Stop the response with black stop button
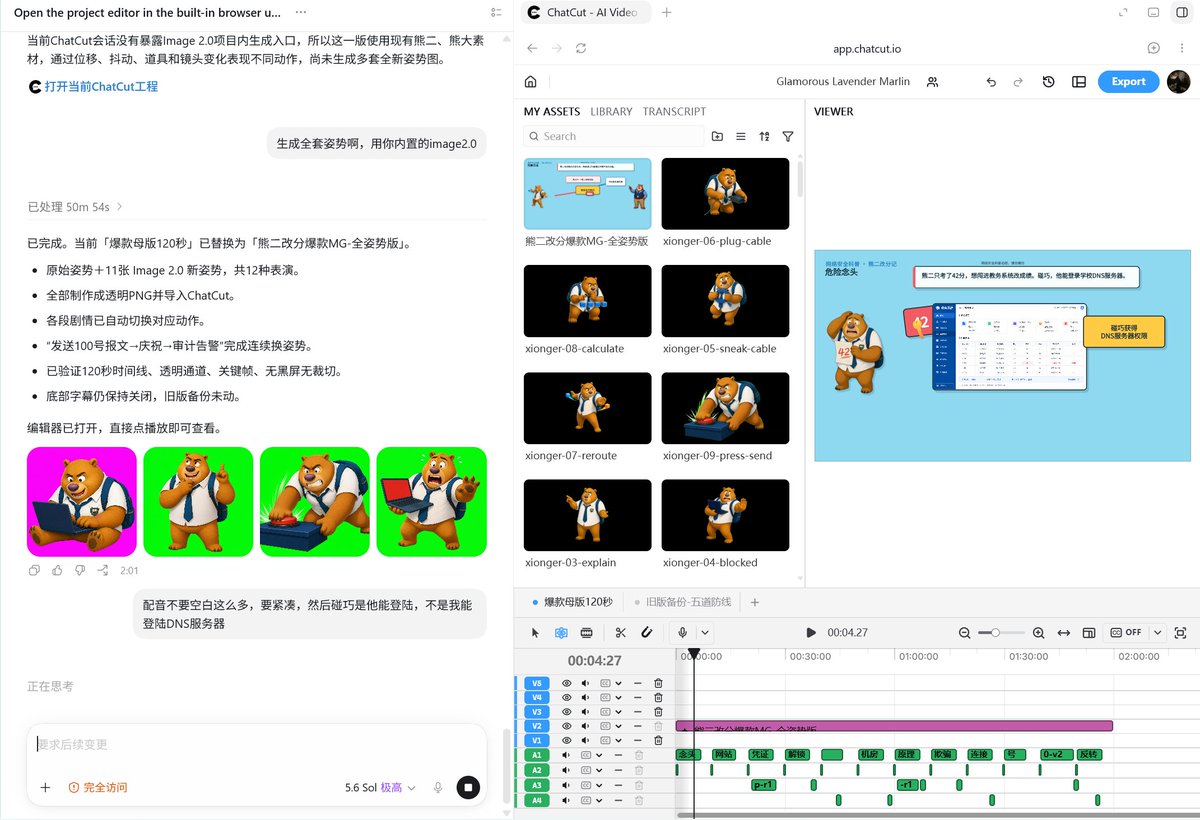 (467, 787)
